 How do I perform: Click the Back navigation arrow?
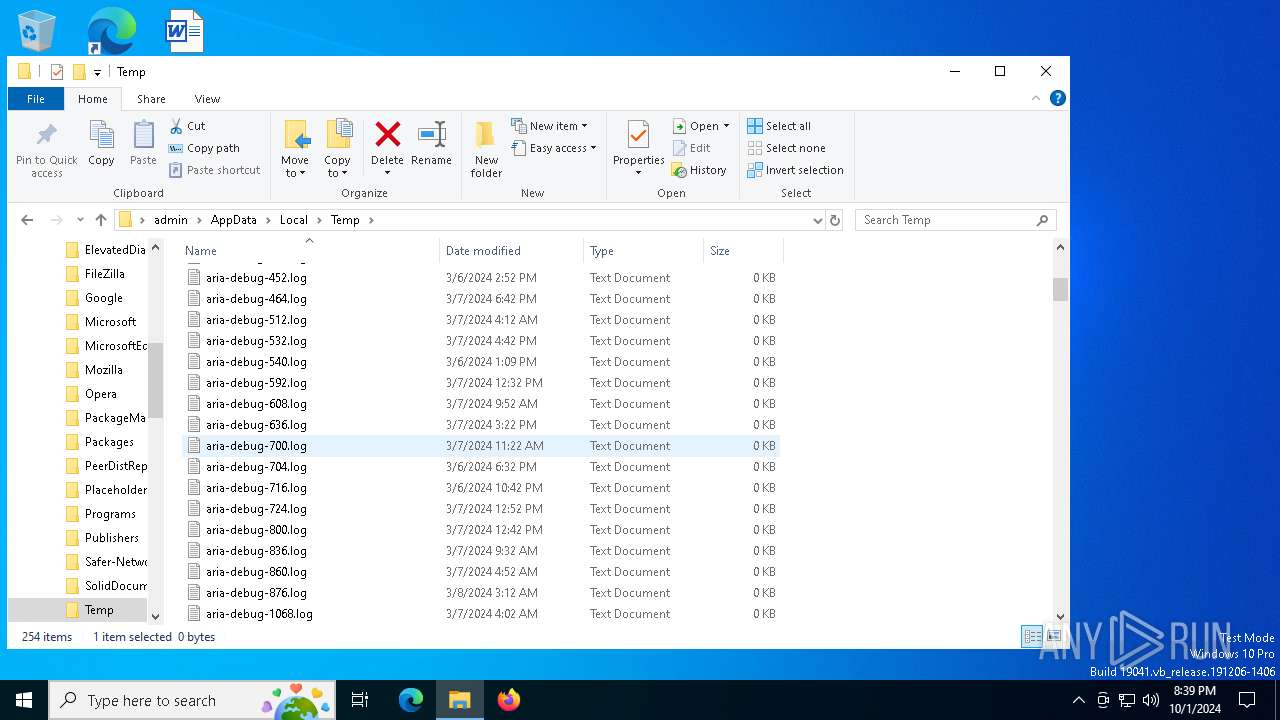[27, 220]
